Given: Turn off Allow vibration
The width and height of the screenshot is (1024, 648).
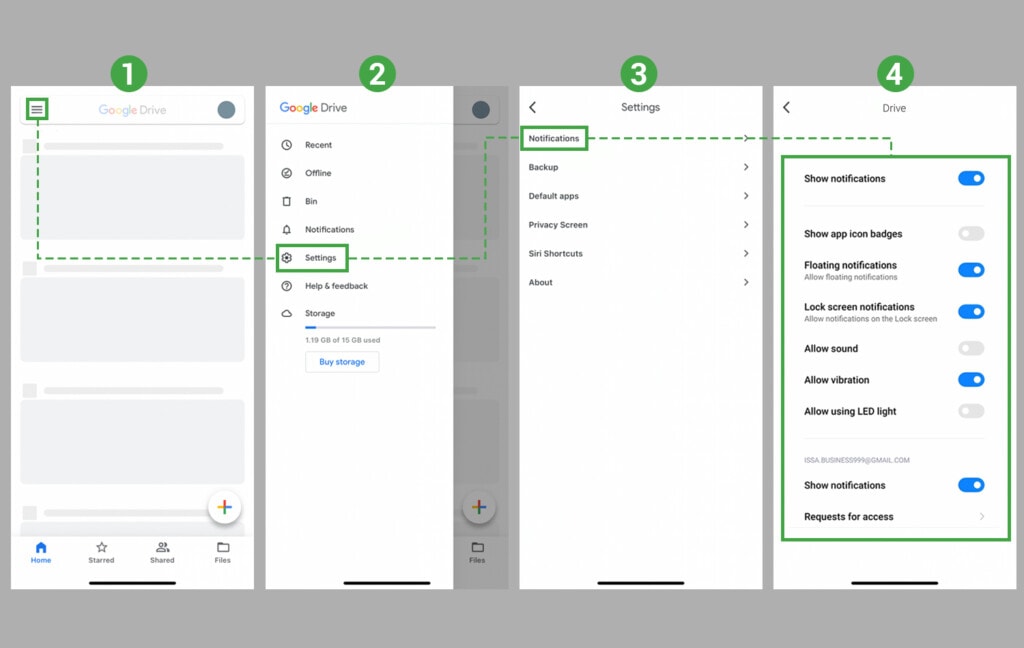Looking at the screenshot, I should (x=971, y=380).
